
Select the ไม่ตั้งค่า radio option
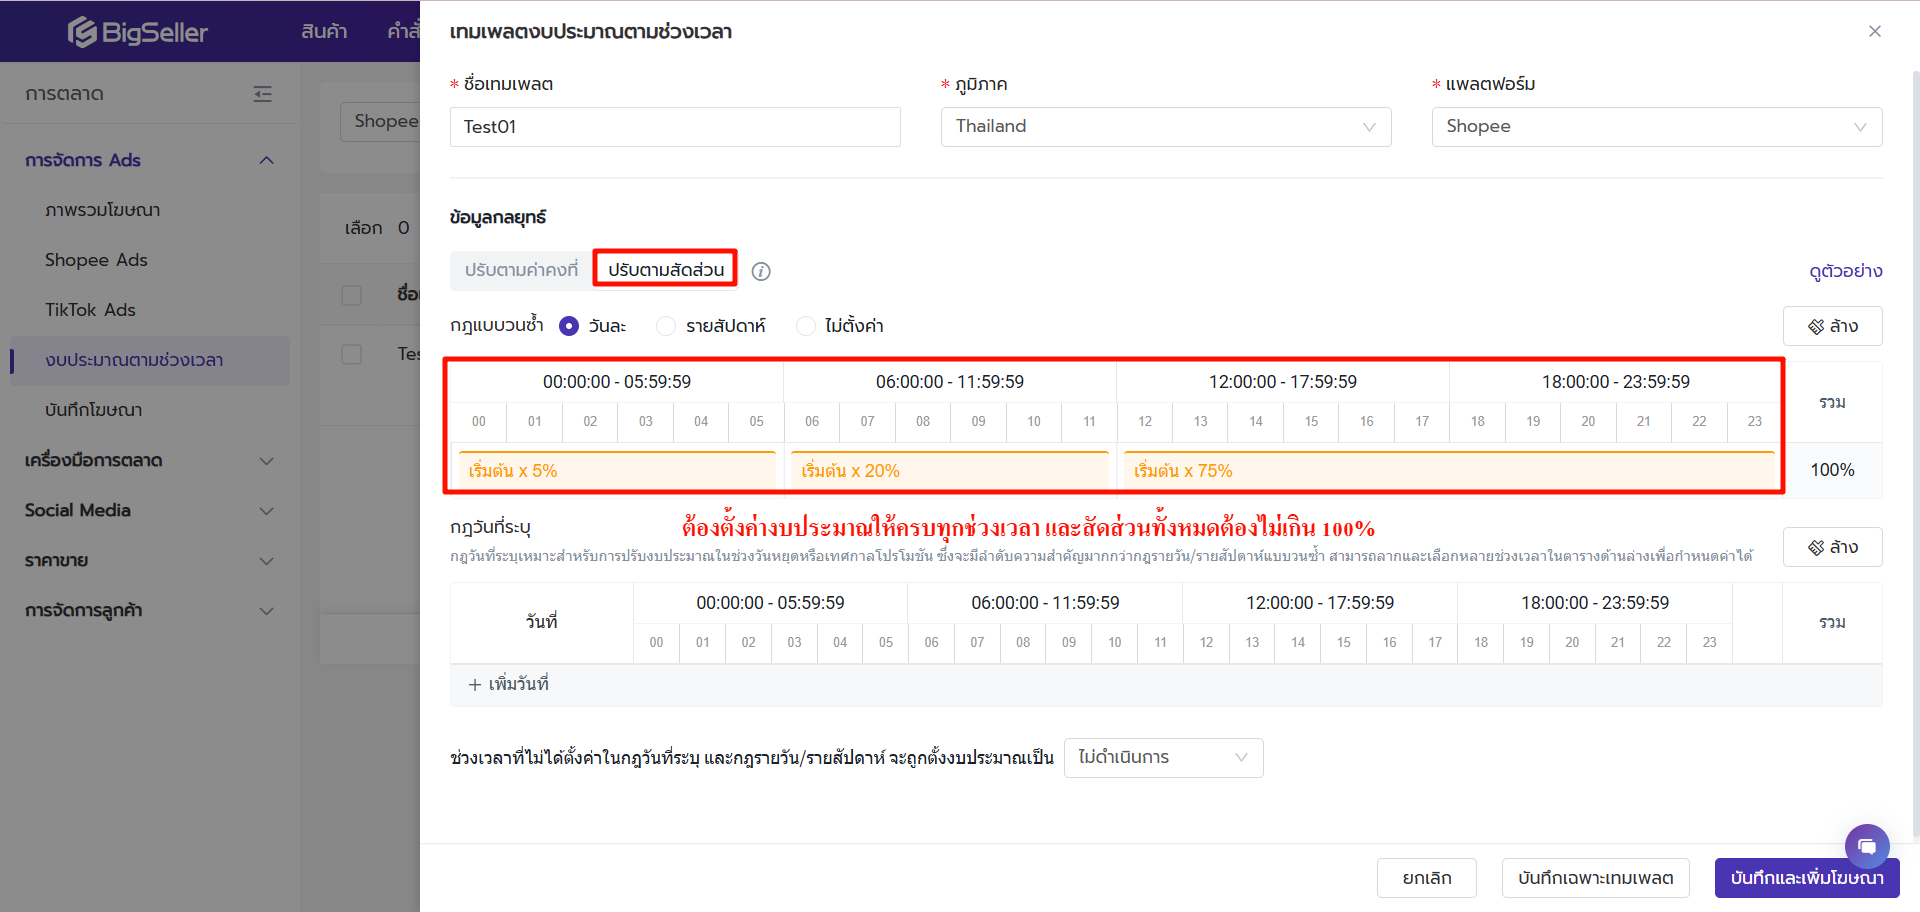click(806, 326)
